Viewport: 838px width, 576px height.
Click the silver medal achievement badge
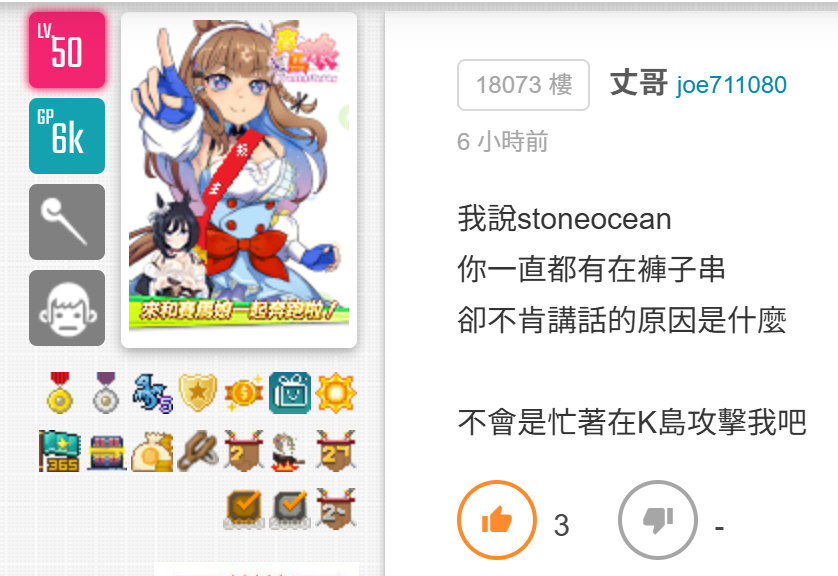pyautogui.click(x=106, y=393)
